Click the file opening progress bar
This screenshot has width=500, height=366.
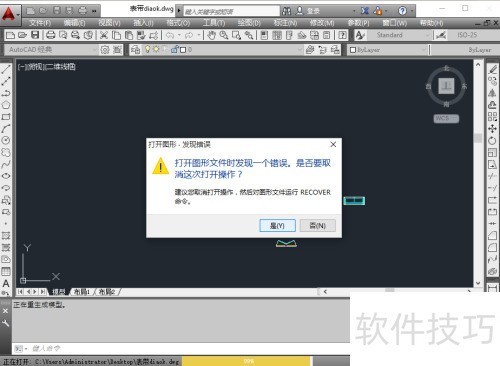[x=247, y=361]
